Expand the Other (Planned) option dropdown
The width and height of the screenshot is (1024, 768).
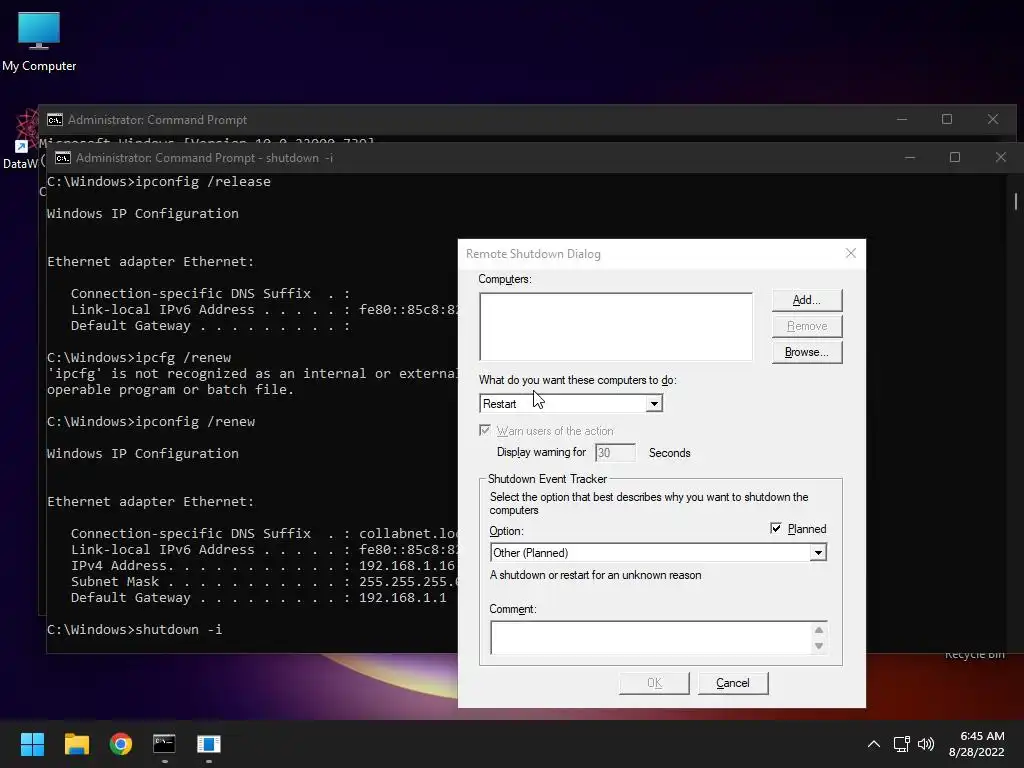tap(818, 553)
